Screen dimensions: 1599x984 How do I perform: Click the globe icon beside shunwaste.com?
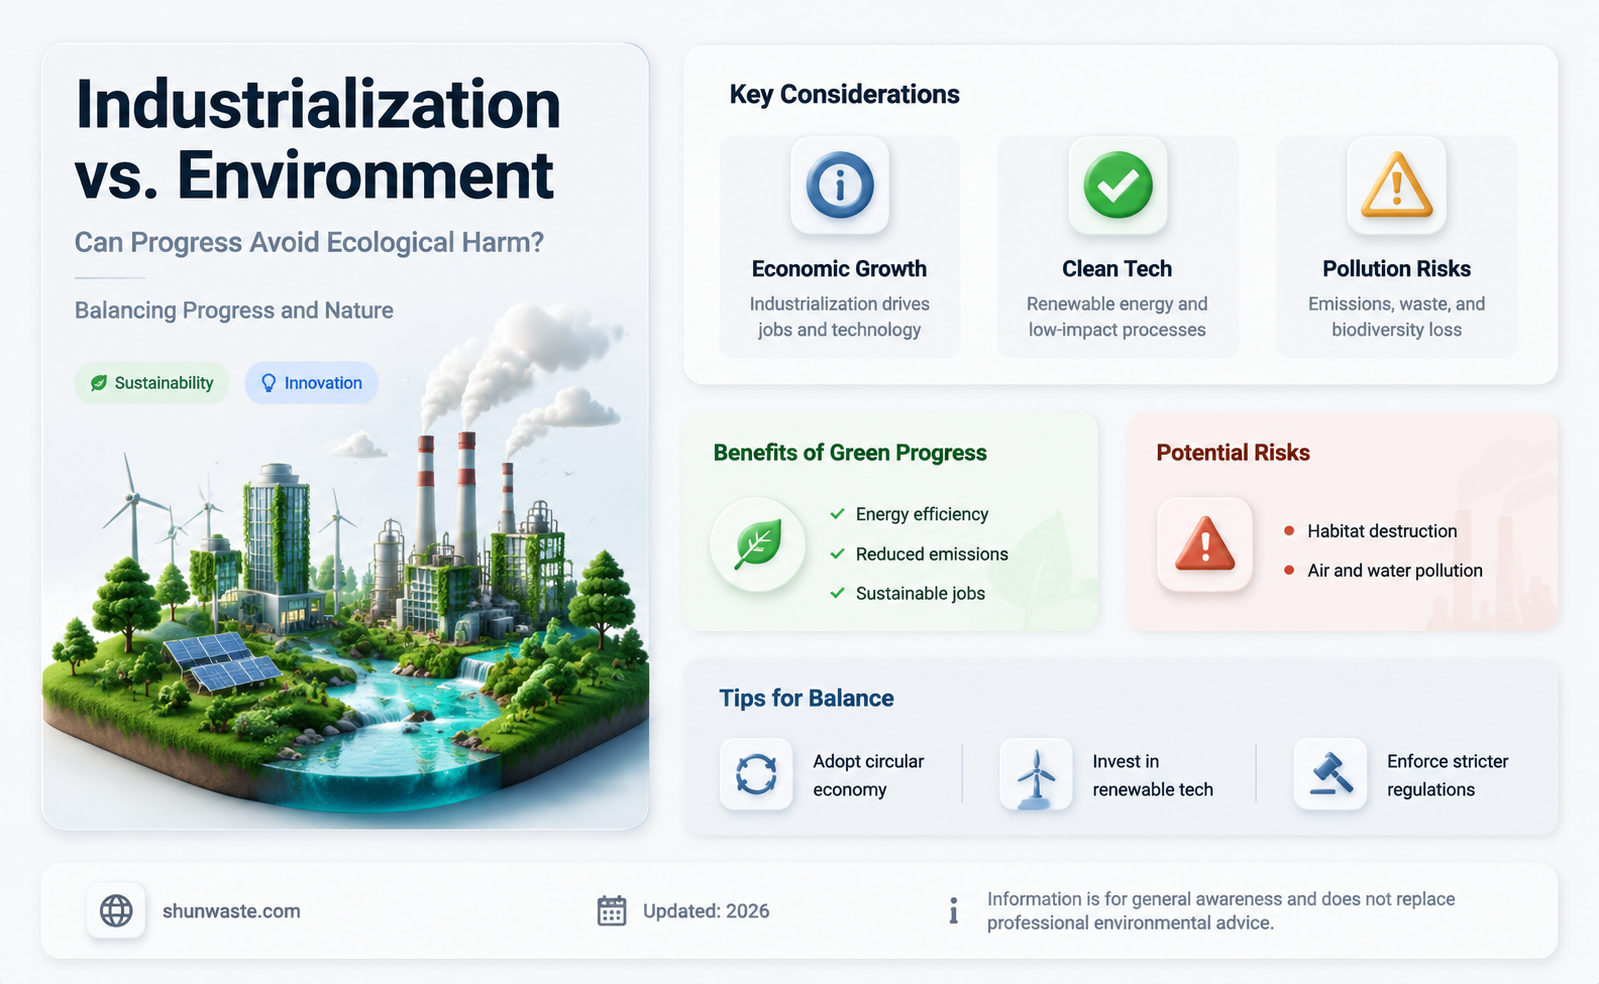[116, 911]
